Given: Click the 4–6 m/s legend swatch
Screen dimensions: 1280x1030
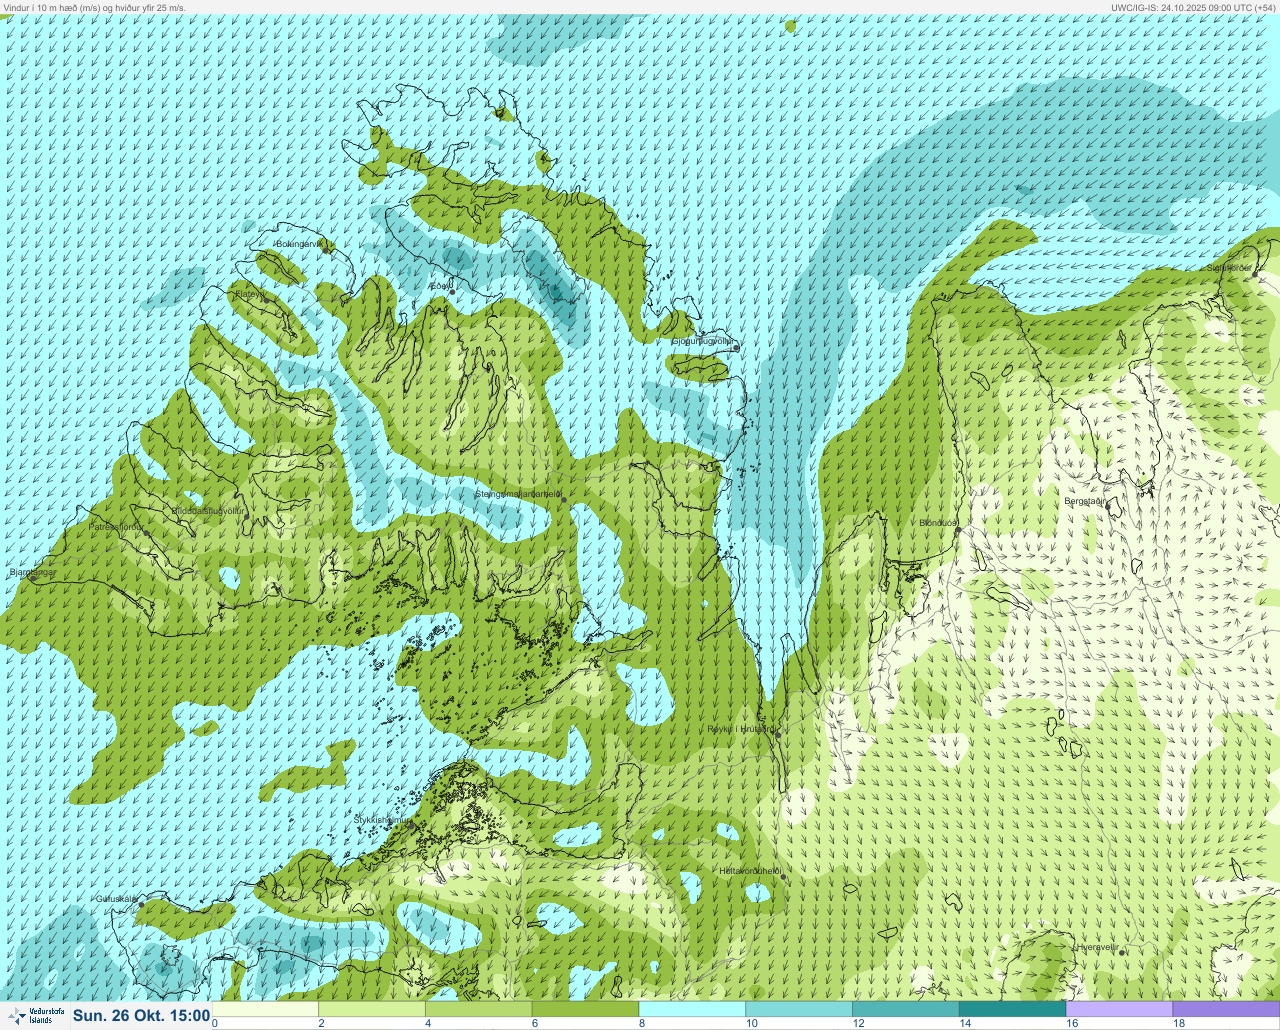Looking at the screenshot, I should [479, 1009].
